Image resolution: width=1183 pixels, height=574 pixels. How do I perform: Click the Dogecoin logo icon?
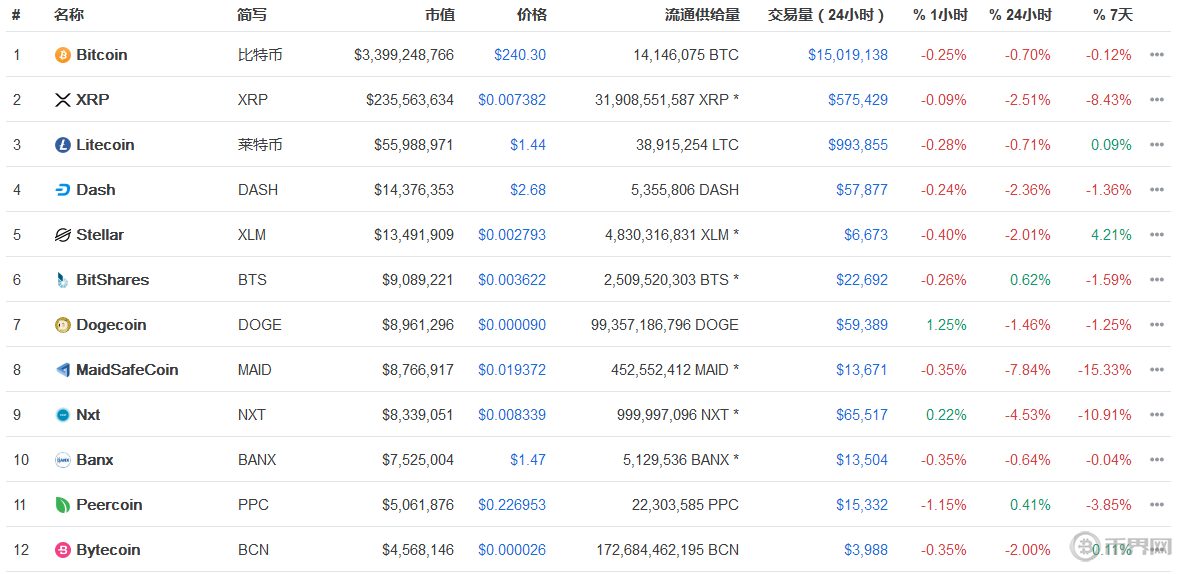click(x=63, y=325)
